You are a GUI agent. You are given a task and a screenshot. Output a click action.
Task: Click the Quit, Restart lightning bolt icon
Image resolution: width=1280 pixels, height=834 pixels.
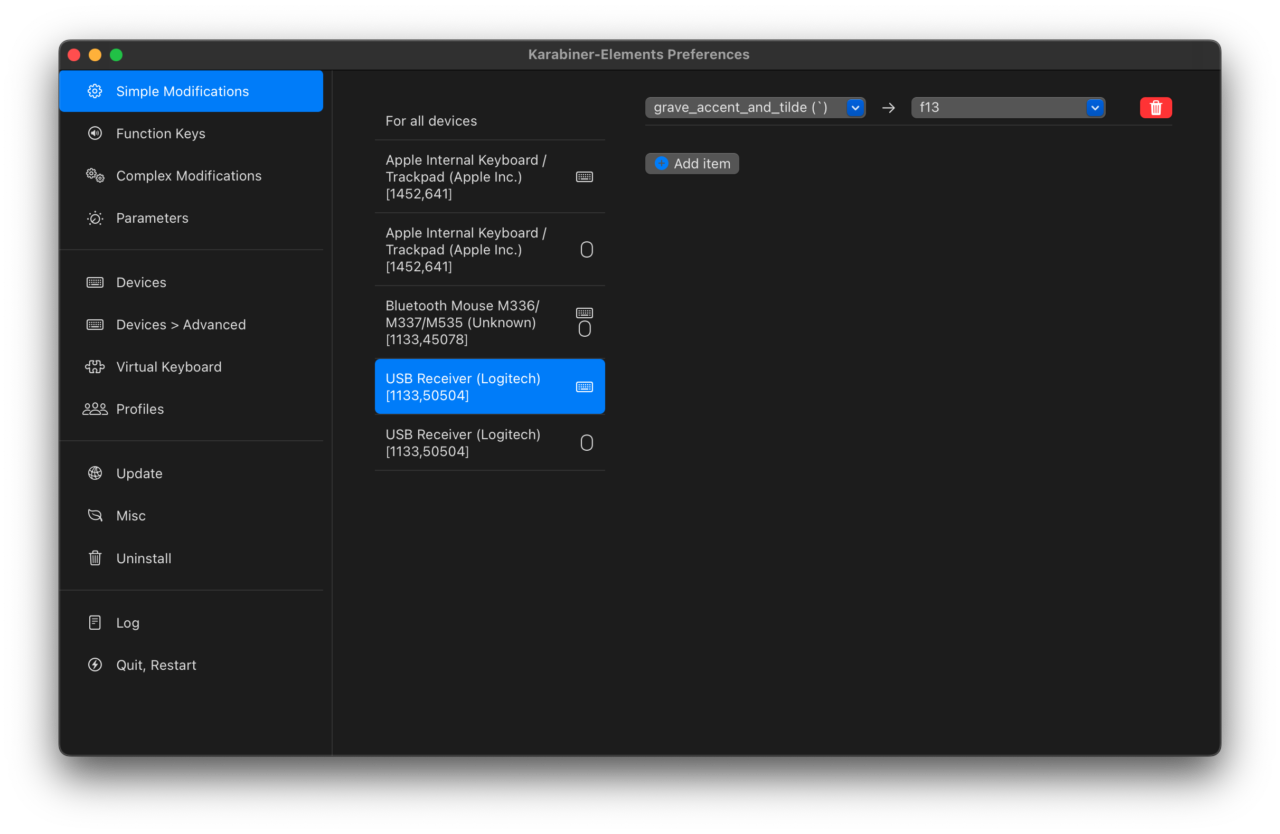95,665
